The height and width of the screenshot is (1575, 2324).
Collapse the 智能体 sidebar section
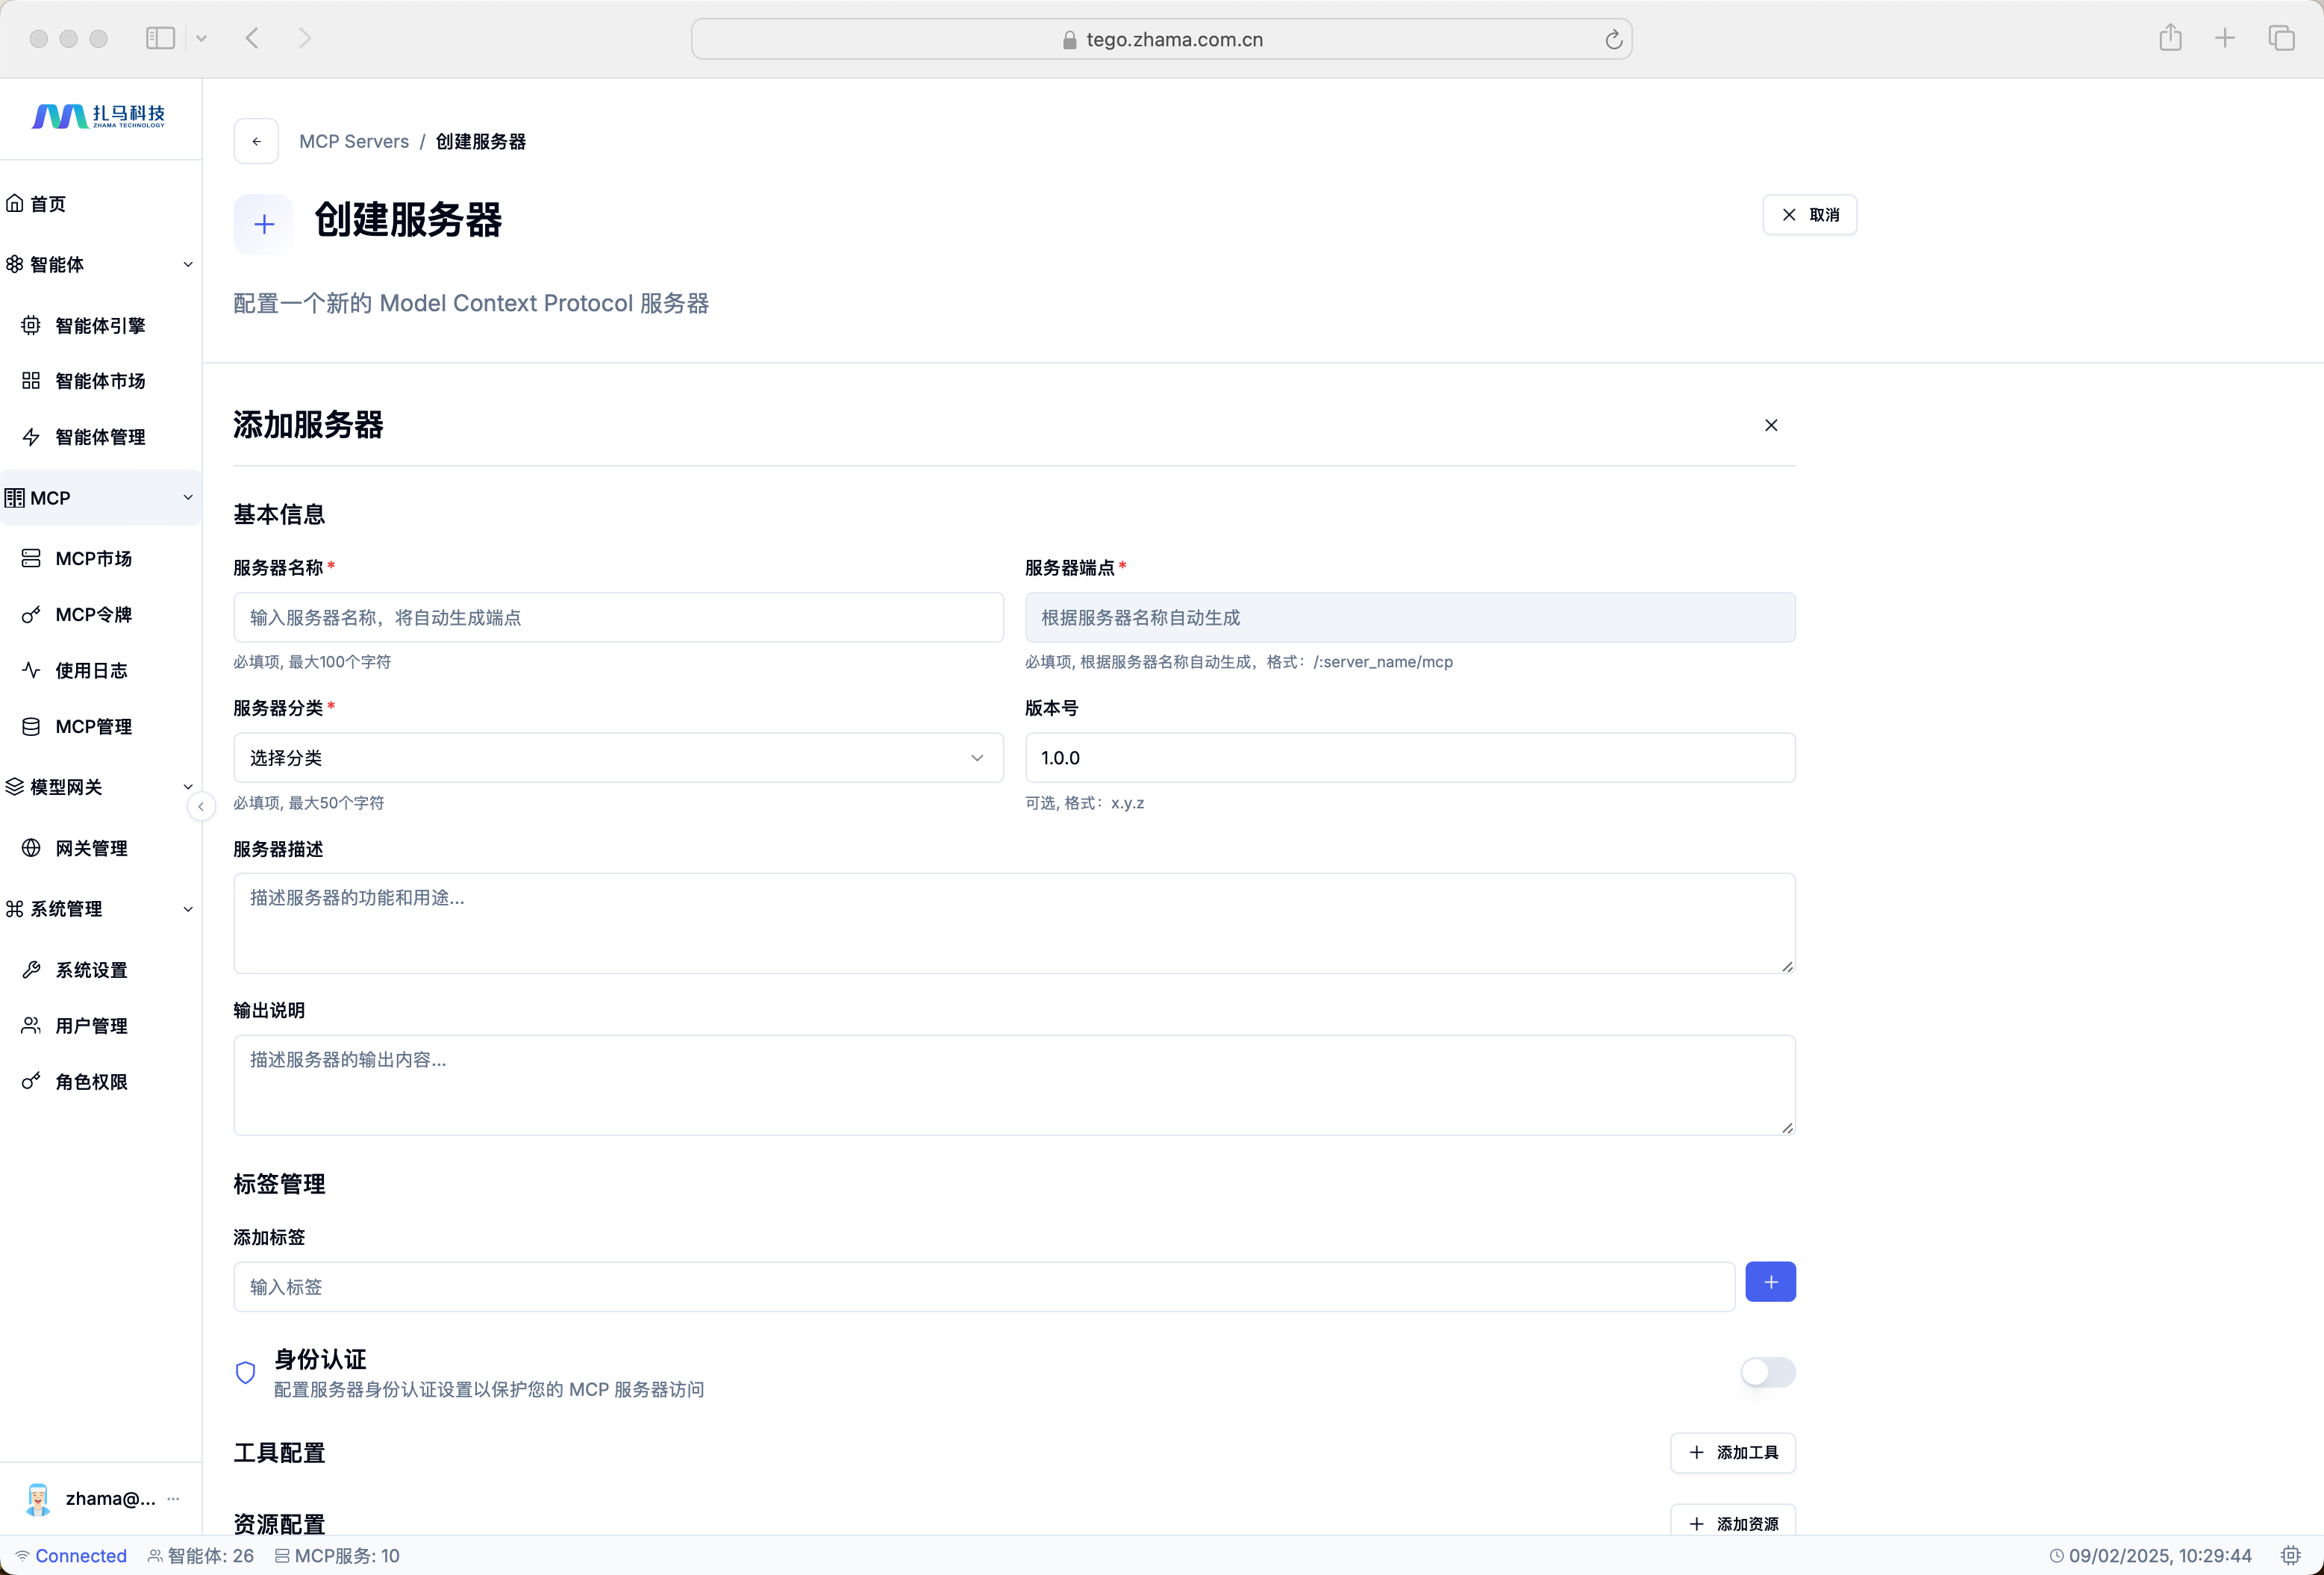pyautogui.click(x=188, y=265)
